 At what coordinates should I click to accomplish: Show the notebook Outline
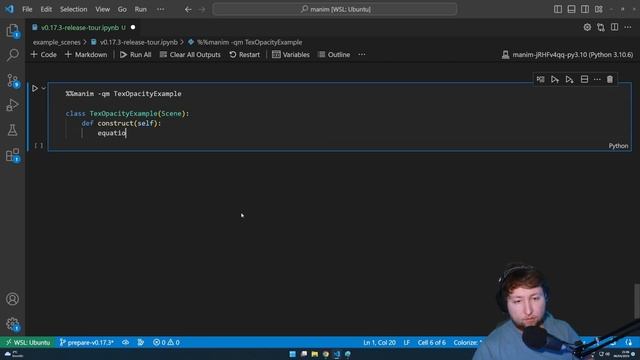(334, 54)
